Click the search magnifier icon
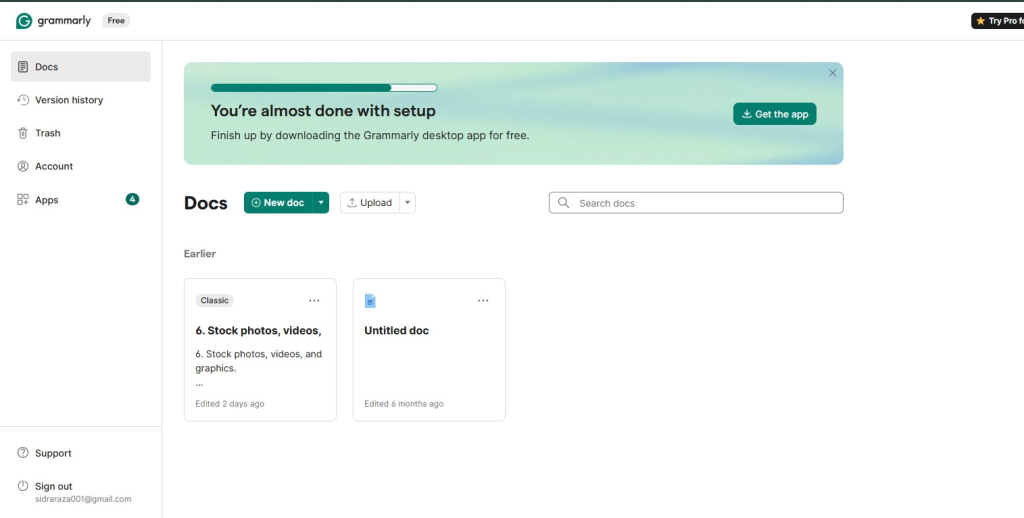The width and height of the screenshot is (1024, 518). [564, 203]
